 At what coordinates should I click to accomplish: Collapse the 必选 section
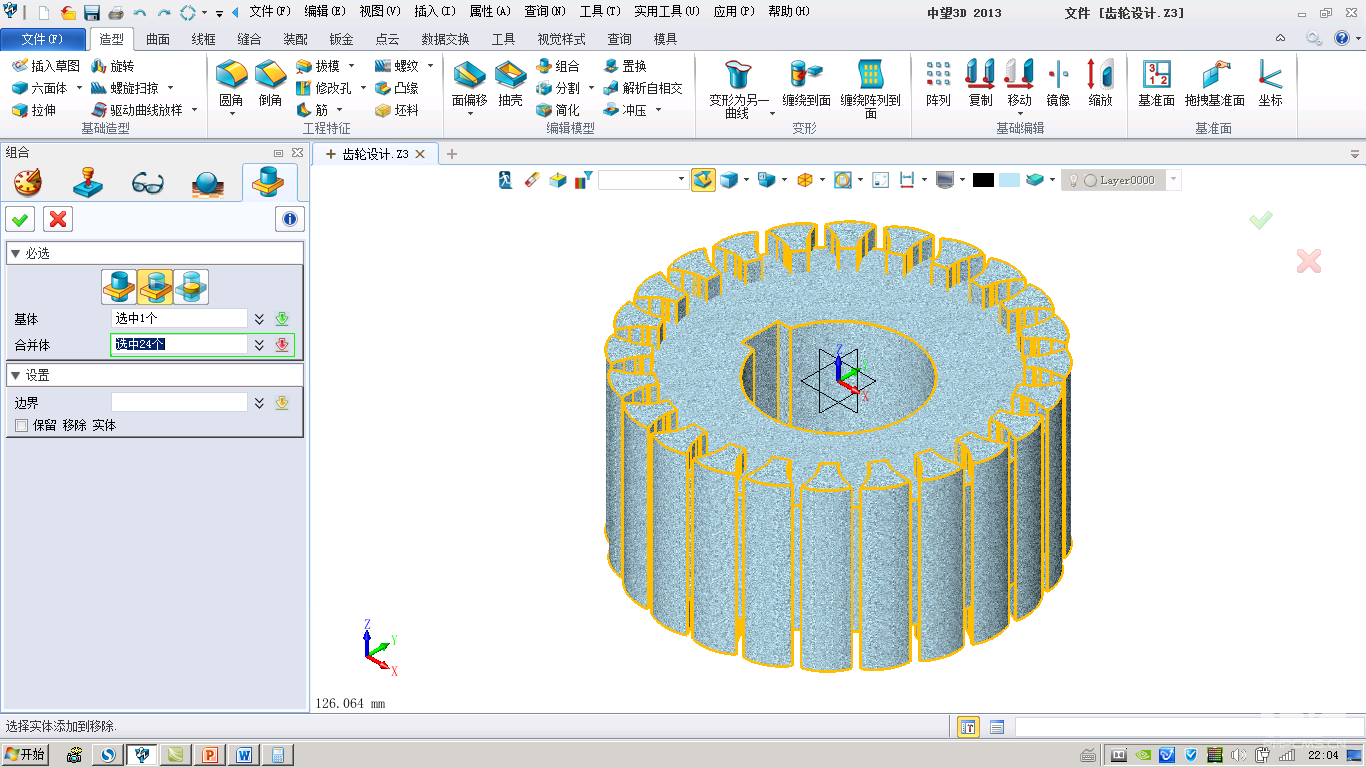[x=15, y=254]
